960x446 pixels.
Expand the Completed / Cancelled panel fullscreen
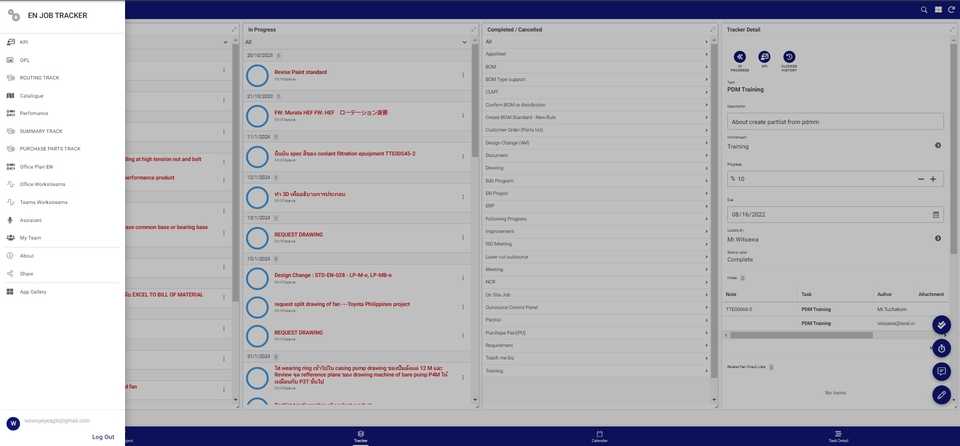coord(712,29)
